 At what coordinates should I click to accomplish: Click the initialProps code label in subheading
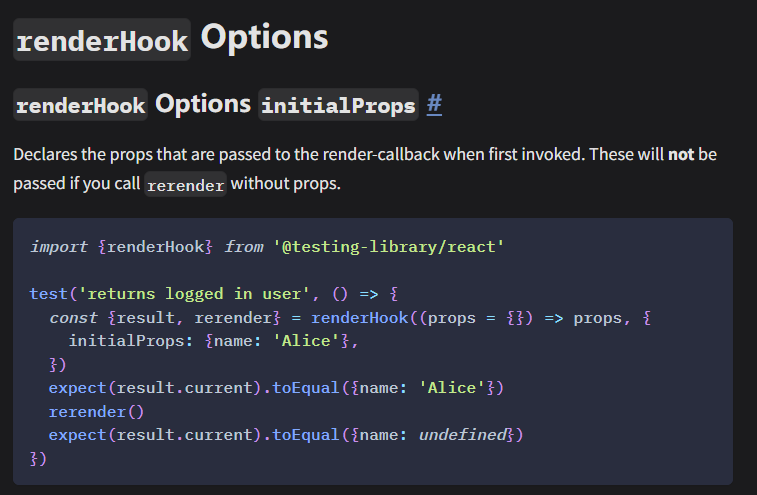(337, 105)
